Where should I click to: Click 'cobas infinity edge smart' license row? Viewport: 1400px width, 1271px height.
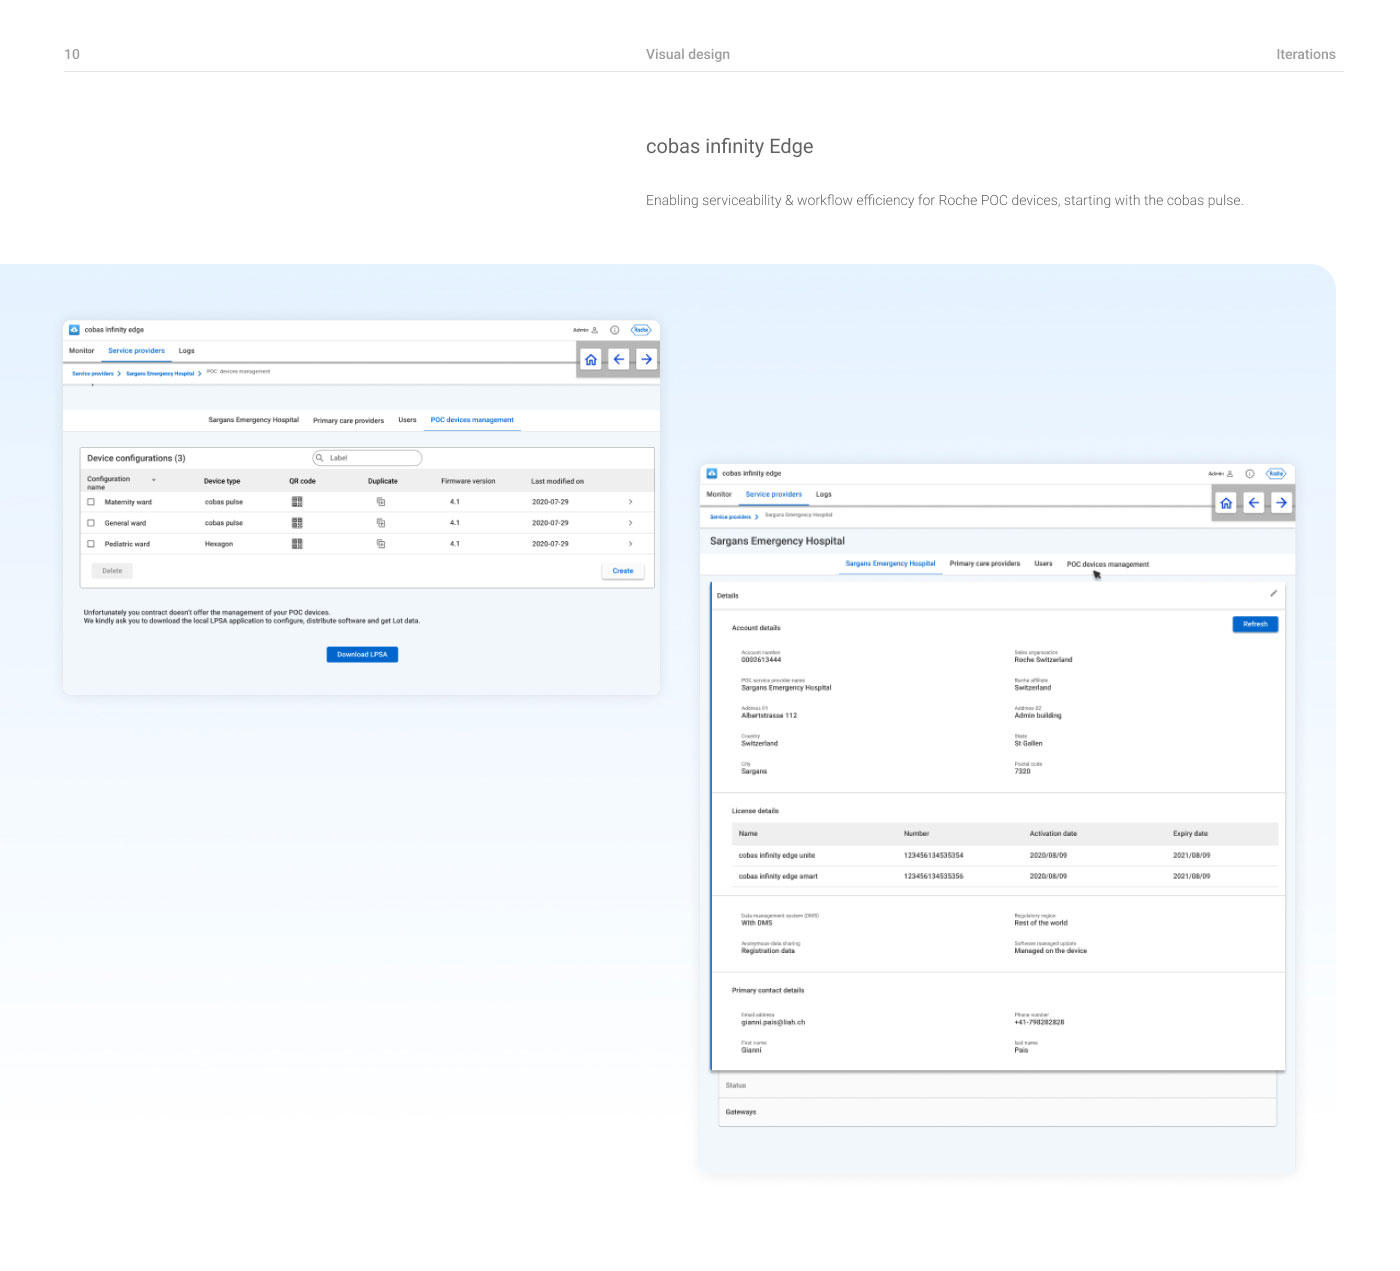1005,876
